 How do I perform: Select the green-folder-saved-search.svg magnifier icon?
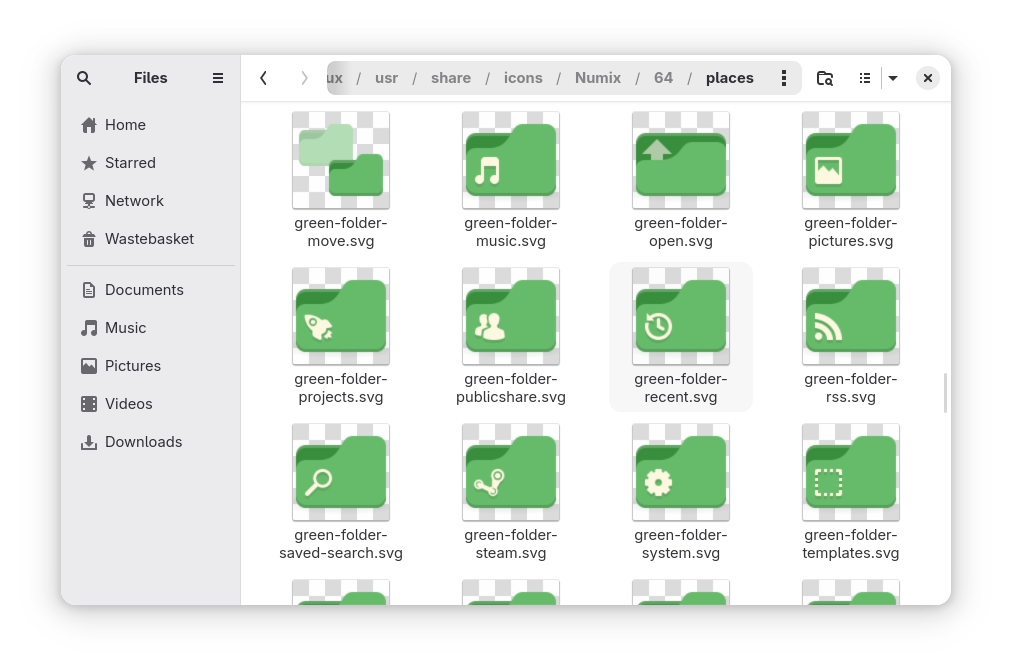click(x=341, y=473)
